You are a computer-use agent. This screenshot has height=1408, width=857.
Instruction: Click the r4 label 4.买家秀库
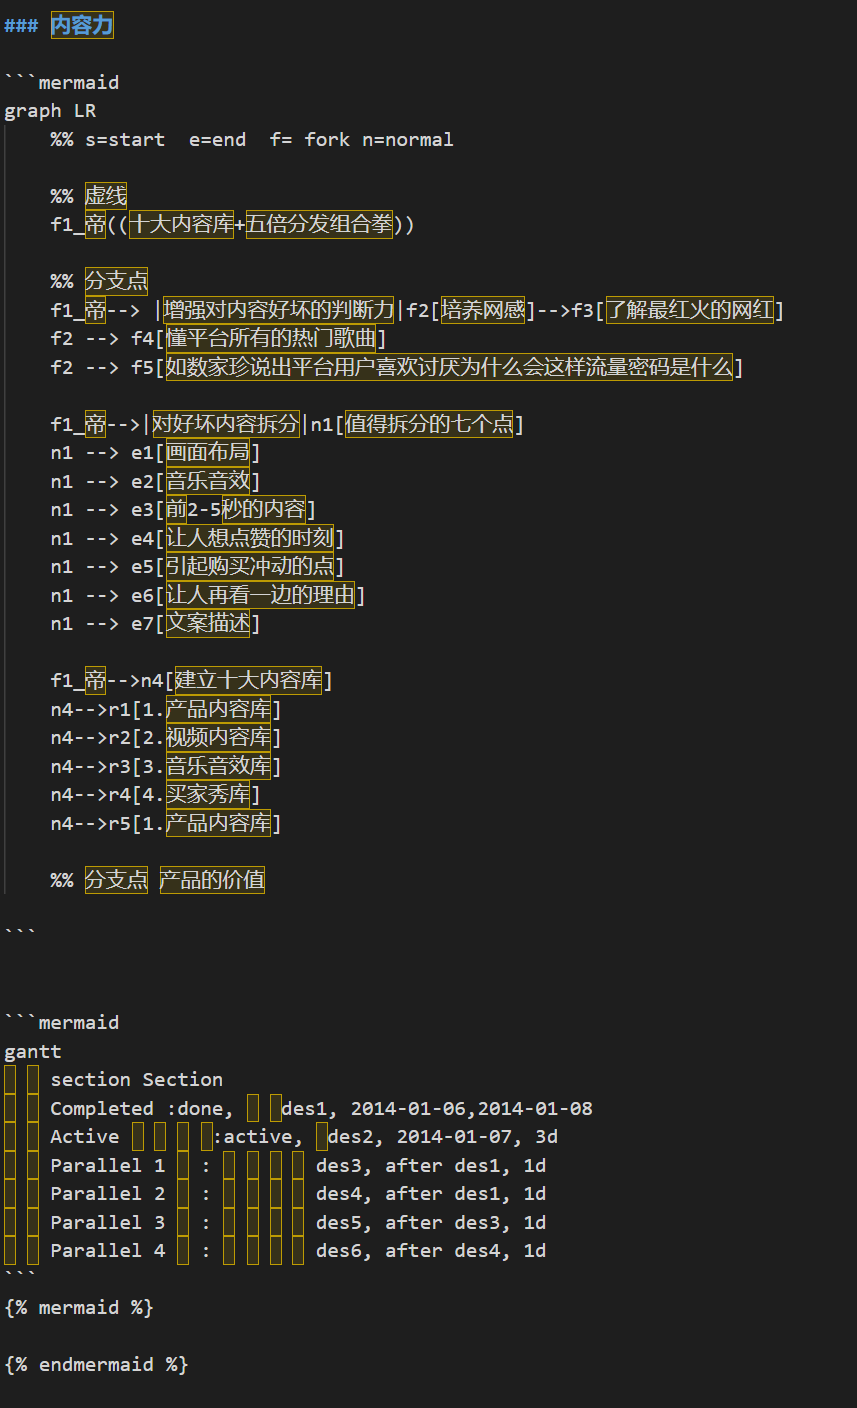click(x=197, y=795)
